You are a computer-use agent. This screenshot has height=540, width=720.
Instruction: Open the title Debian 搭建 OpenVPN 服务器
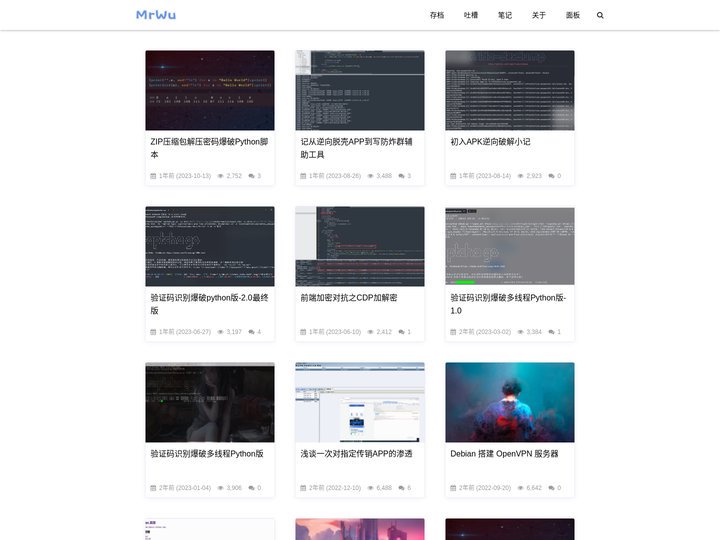point(504,454)
